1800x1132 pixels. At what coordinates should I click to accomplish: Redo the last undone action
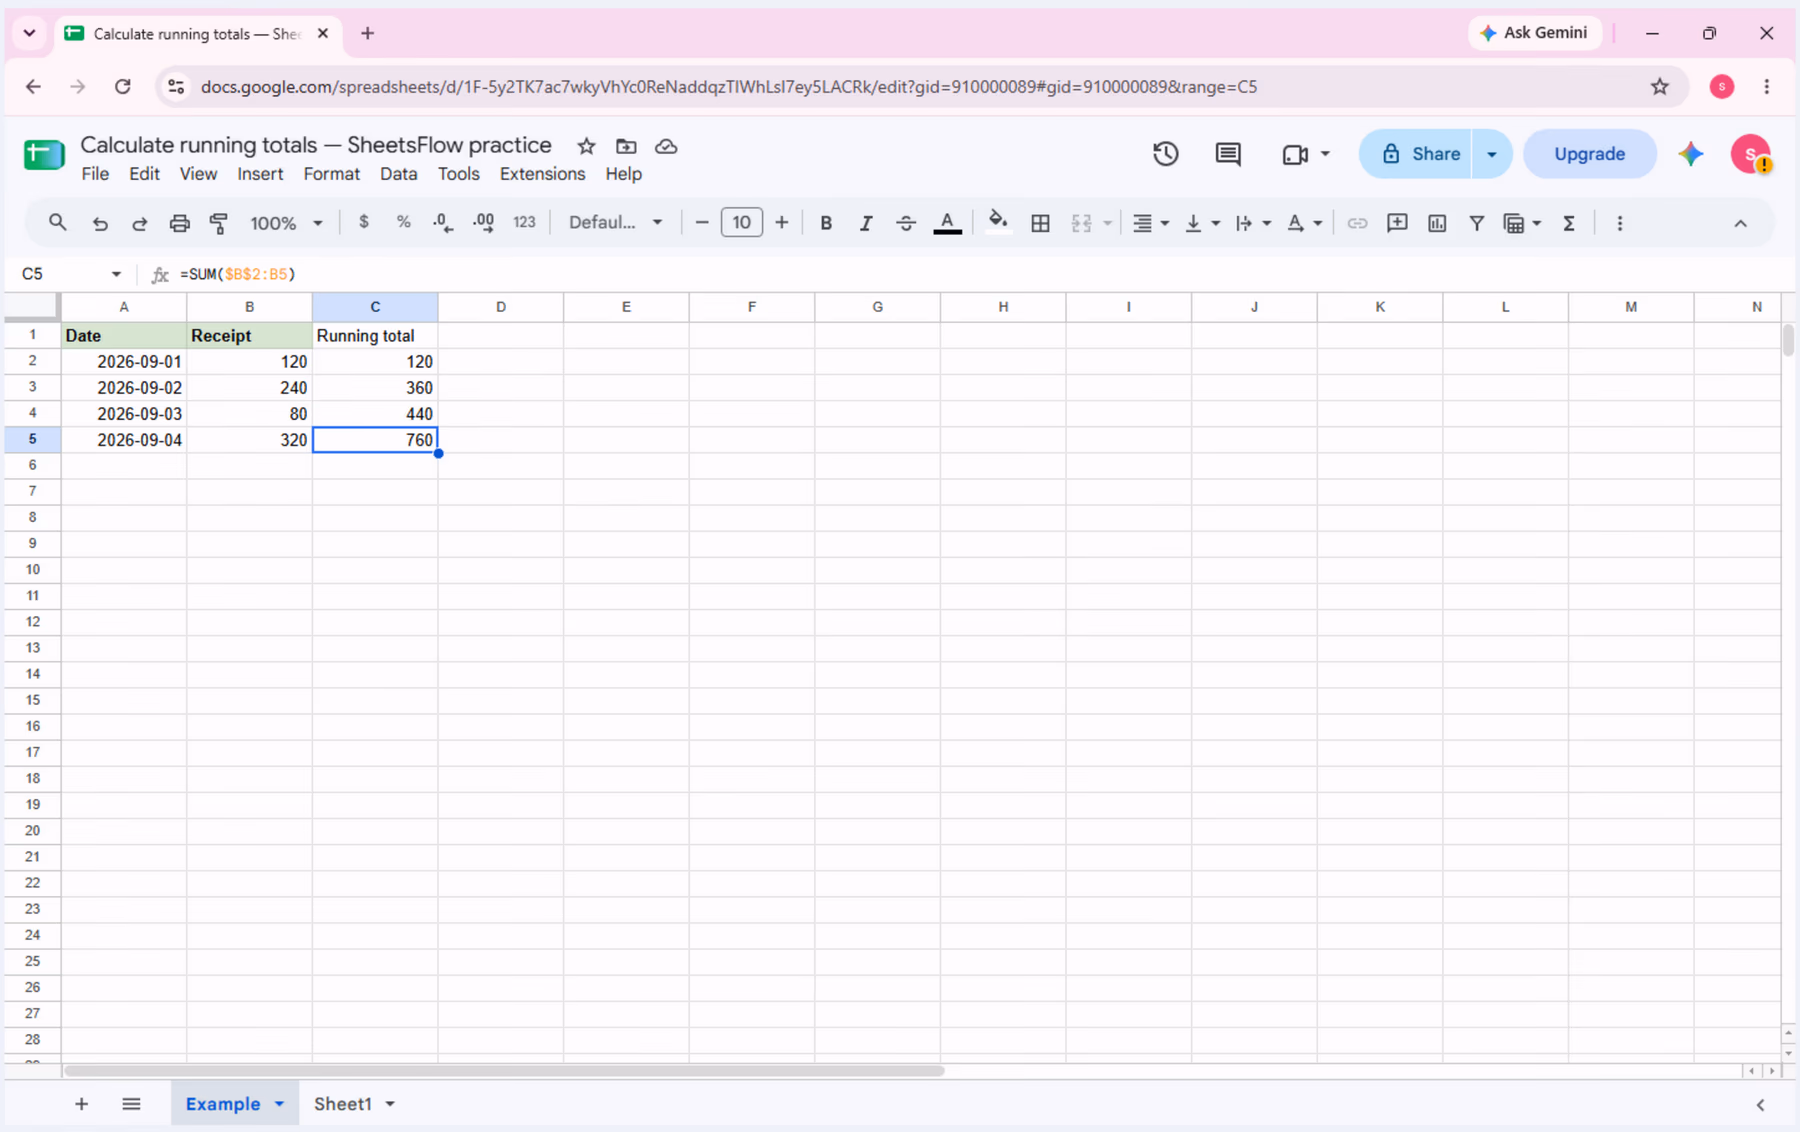click(x=139, y=223)
